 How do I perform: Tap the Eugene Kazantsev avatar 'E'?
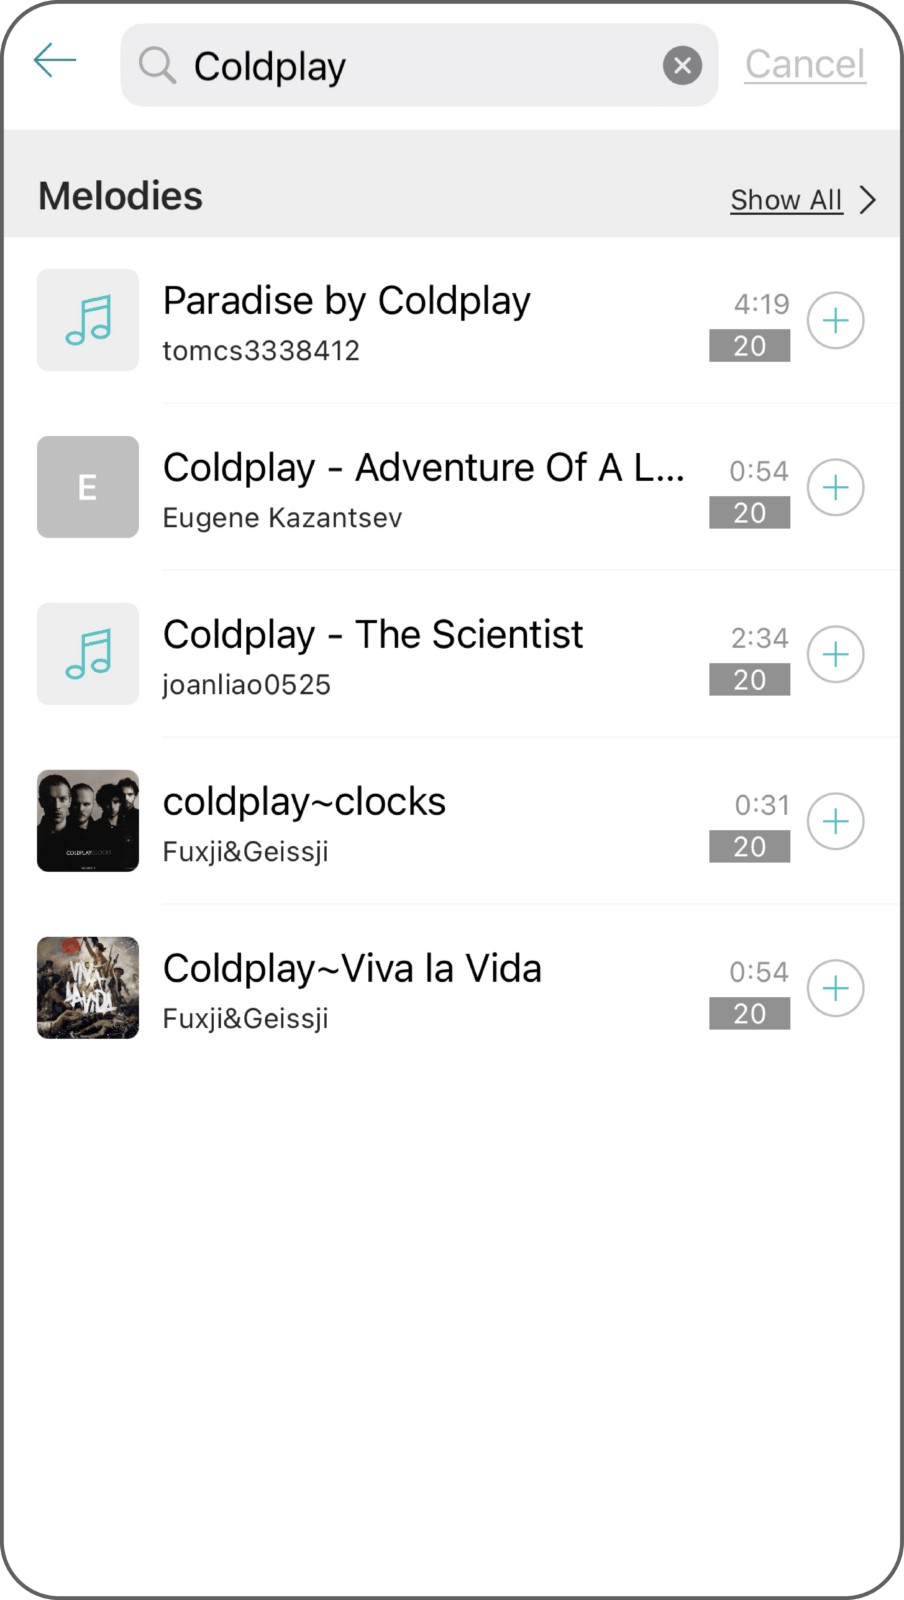coord(88,487)
